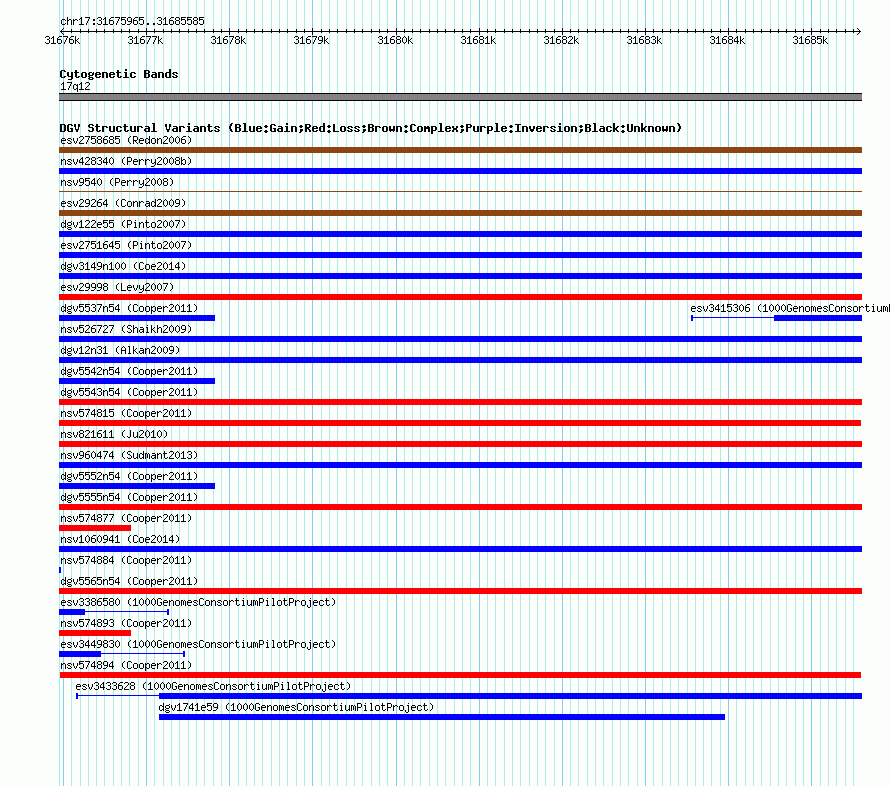890x786 pixels.
Task: Click the 31685k ruler tick label
Action: (x=810, y=40)
